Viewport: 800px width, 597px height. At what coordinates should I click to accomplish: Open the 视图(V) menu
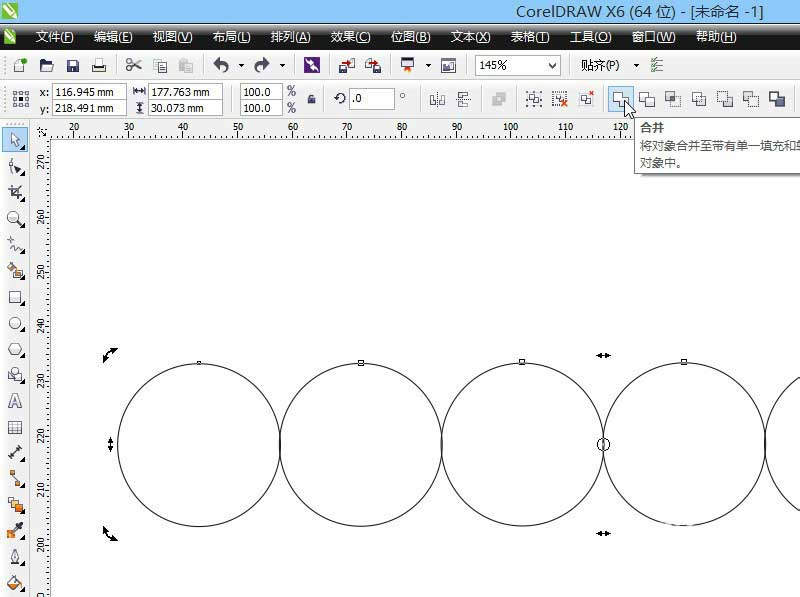(172, 37)
